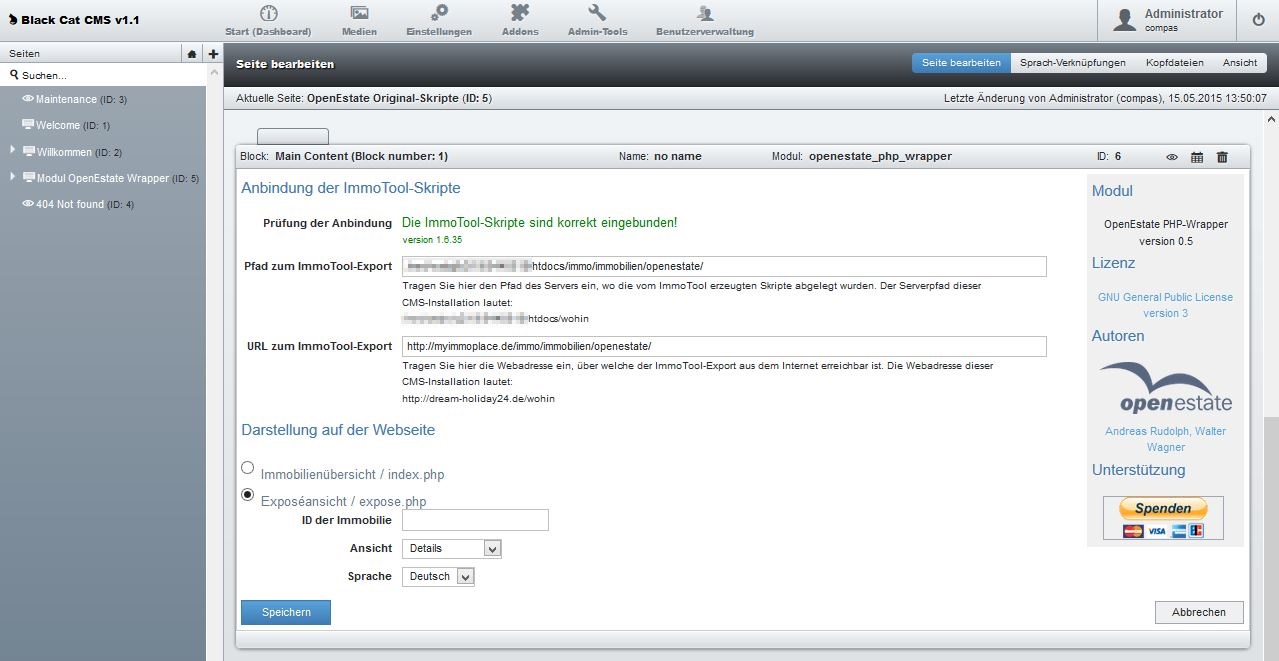Add a new page with the plus icon
1279x661 pixels.
click(x=213, y=54)
